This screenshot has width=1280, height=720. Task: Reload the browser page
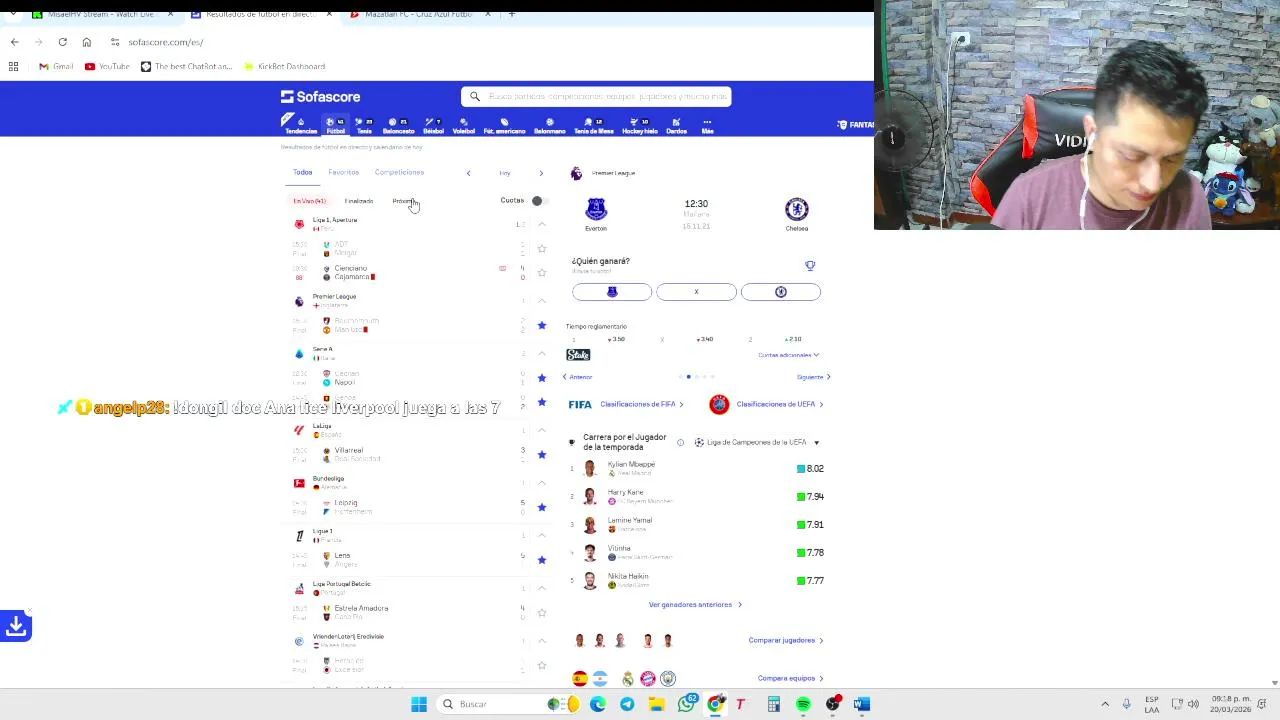coord(62,42)
